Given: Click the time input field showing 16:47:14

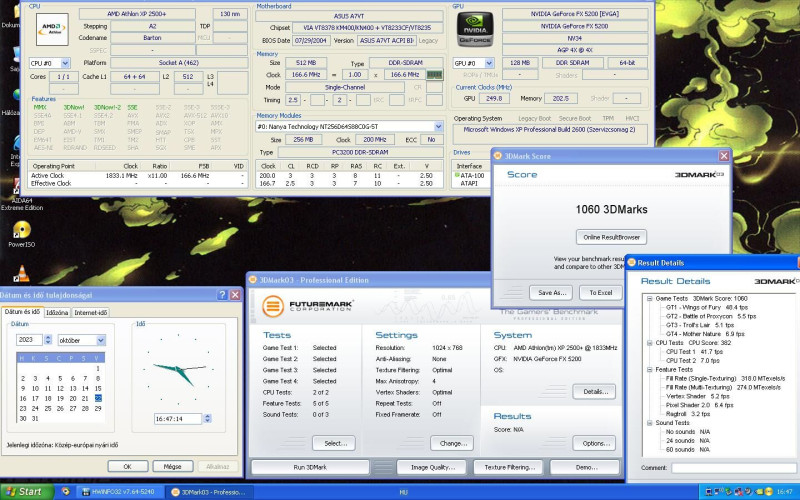Looking at the screenshot, I should coord(178,418).
